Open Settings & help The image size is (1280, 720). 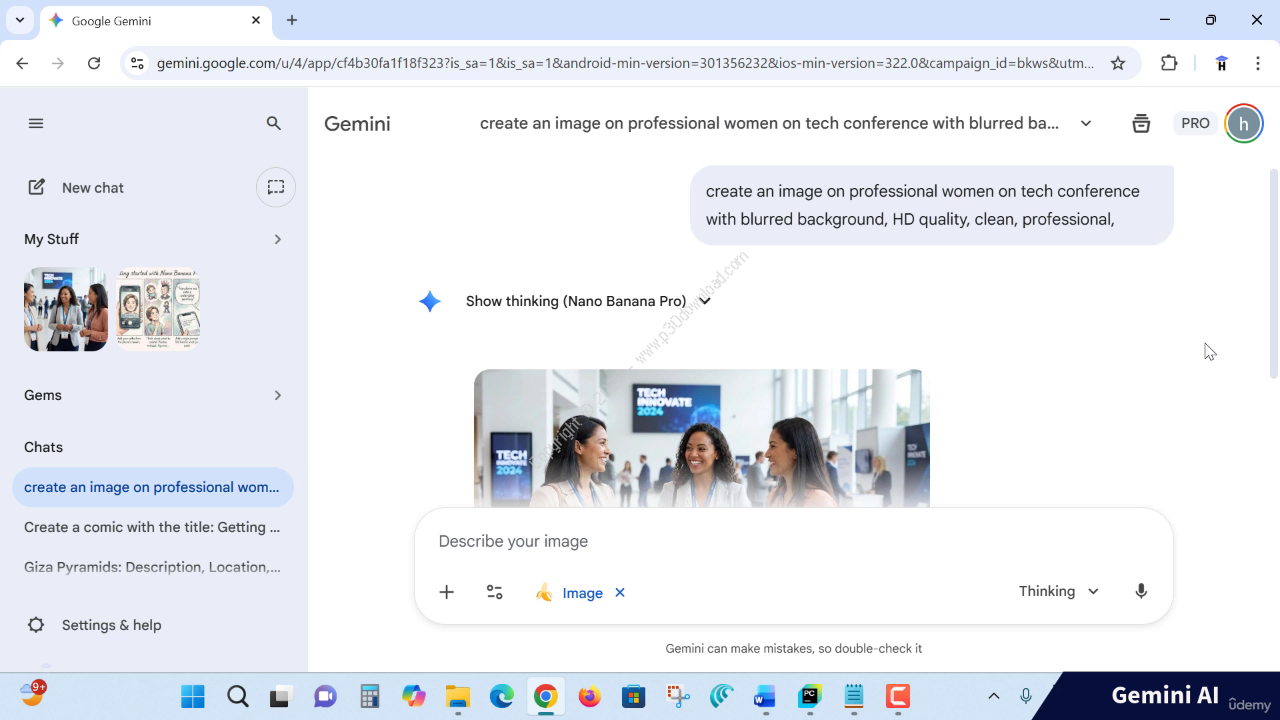(x=110, y=625)
